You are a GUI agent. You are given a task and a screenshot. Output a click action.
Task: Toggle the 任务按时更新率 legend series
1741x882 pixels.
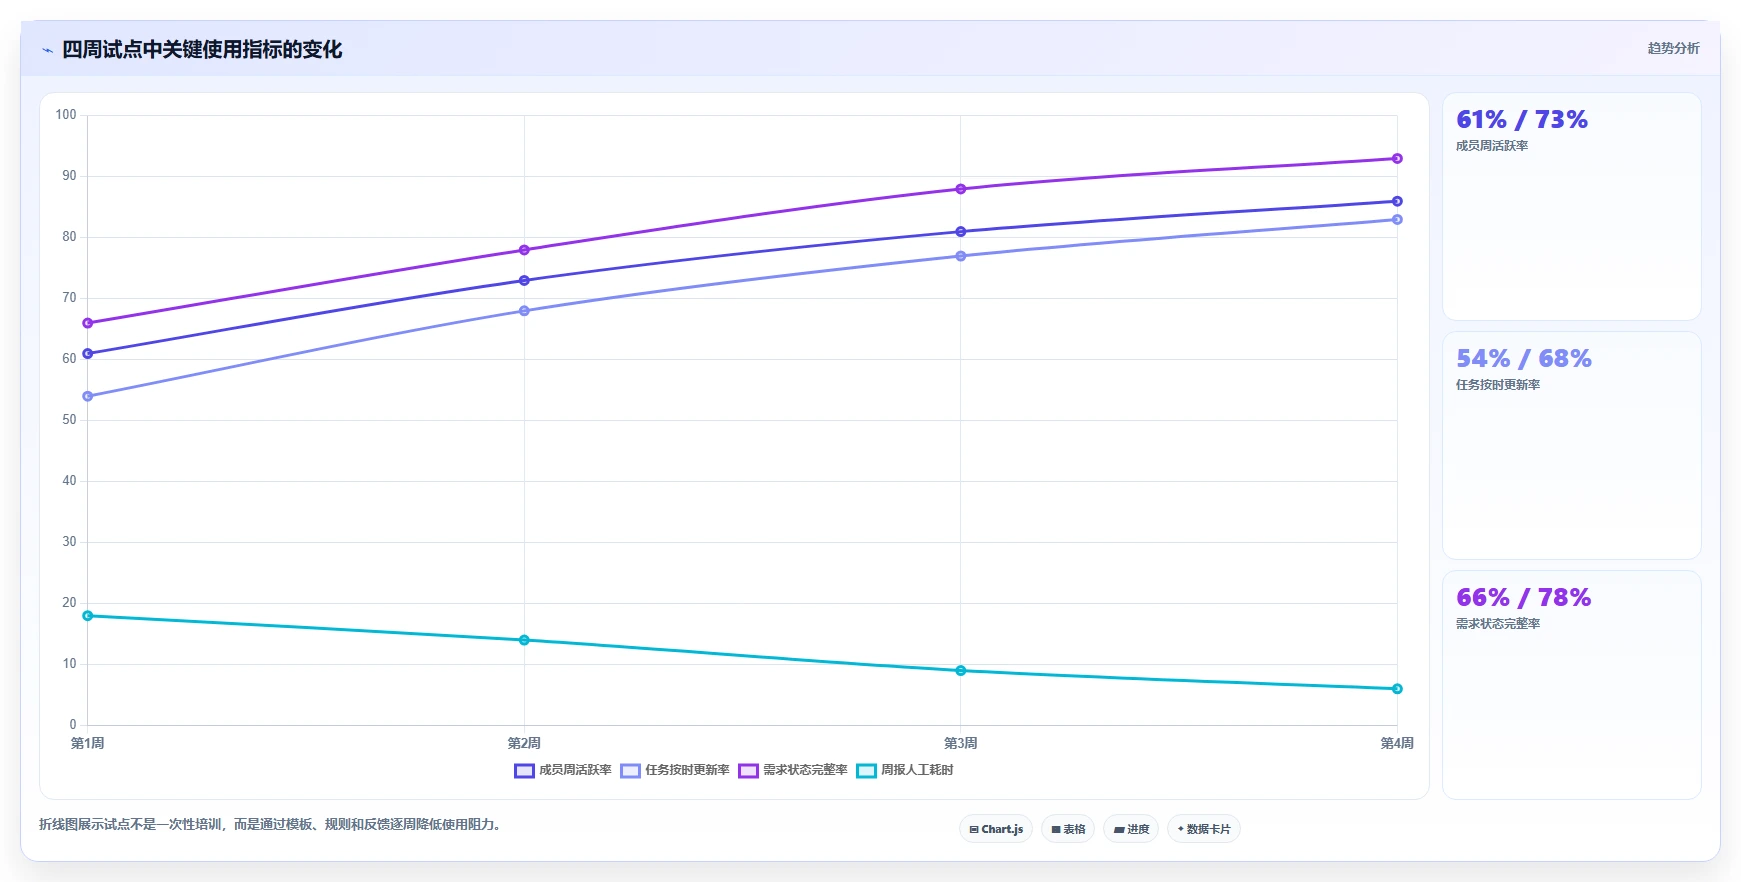click(x=675, y=770)
